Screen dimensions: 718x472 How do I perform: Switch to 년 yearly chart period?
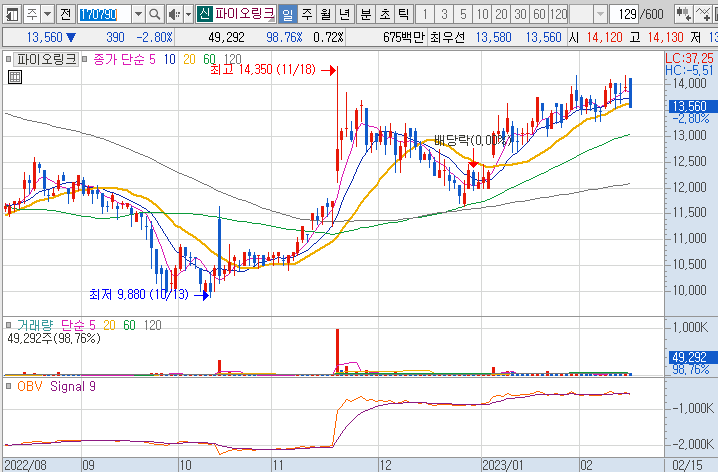click(x=345, y=14)
